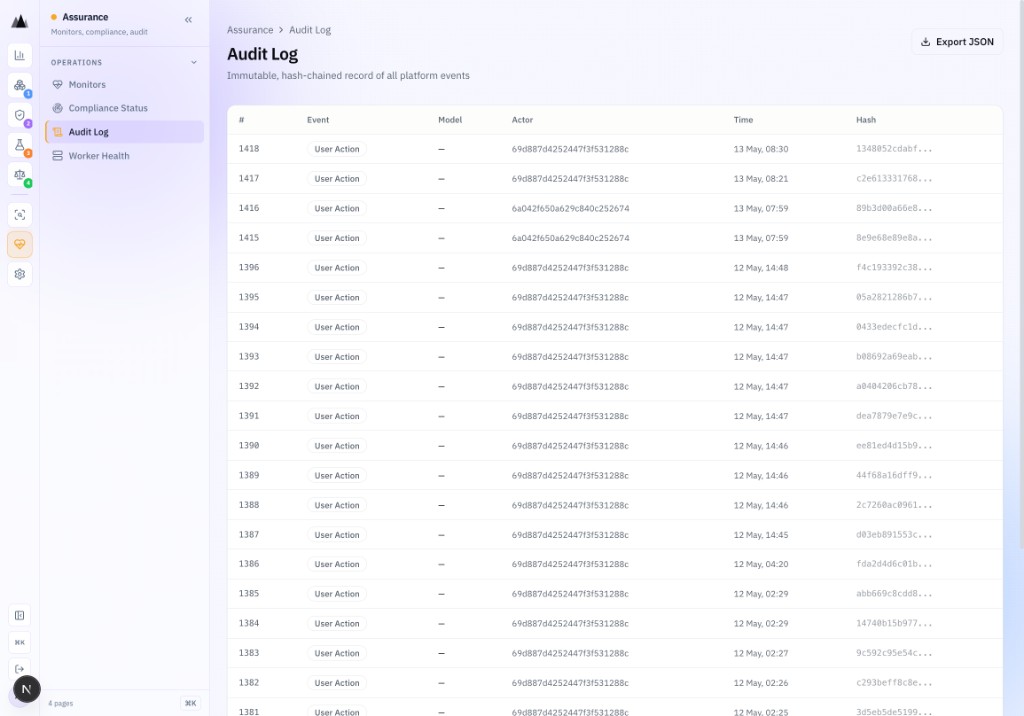1024x716 pixels.
Task: Click time 12 May, 04:20 in row 1386
Action: pyautogui.click(x=761, y=564)
